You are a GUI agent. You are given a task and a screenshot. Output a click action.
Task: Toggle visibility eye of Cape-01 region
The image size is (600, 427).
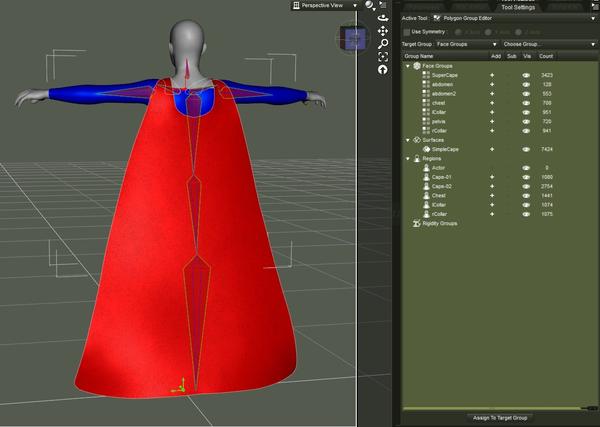pyautogui.click(x=526, y=177)
